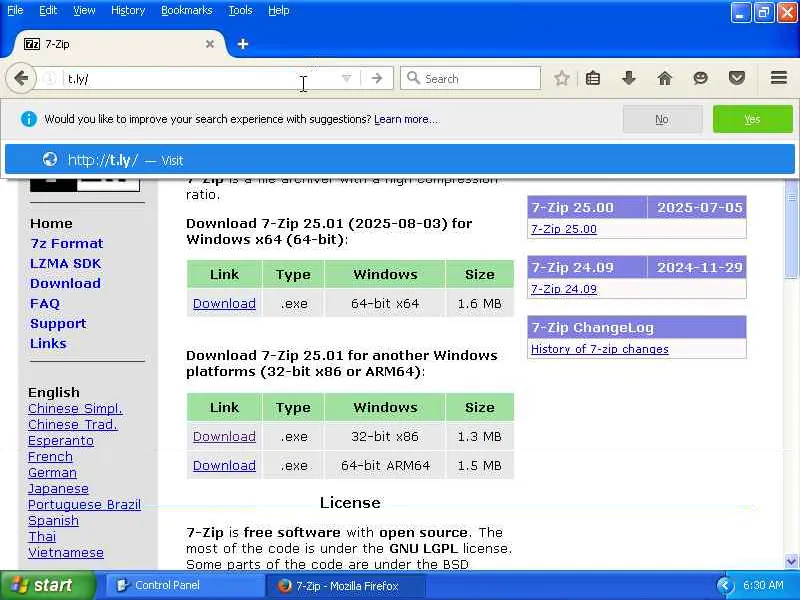
Task: Go to the home page icon
Action: (x=664, y=79)
